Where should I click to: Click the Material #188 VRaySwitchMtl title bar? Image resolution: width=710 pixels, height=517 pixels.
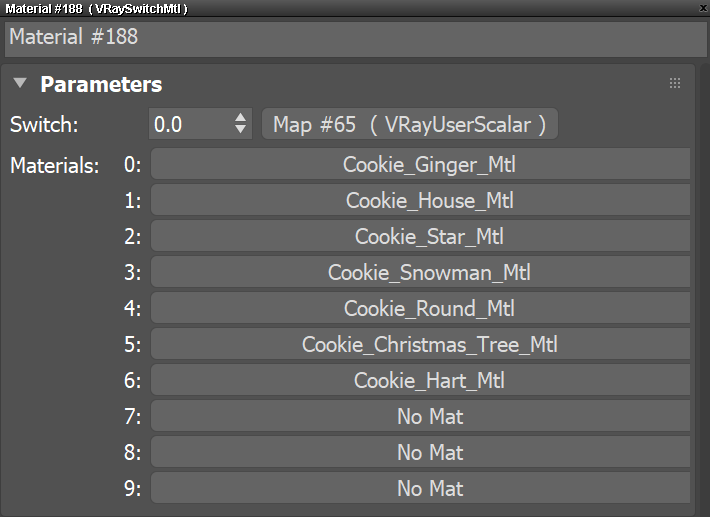300,8
